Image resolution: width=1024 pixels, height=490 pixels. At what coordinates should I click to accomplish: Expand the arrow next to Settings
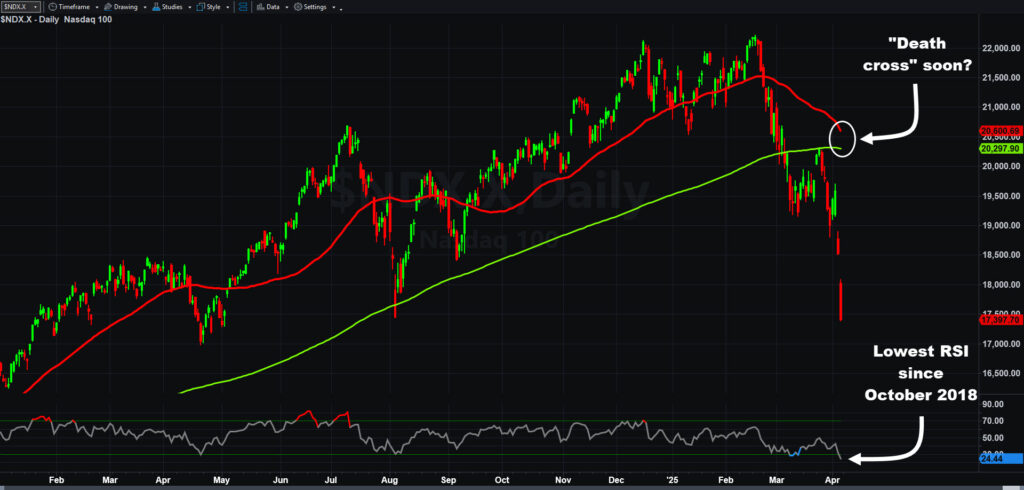click(x=334, y=7)
